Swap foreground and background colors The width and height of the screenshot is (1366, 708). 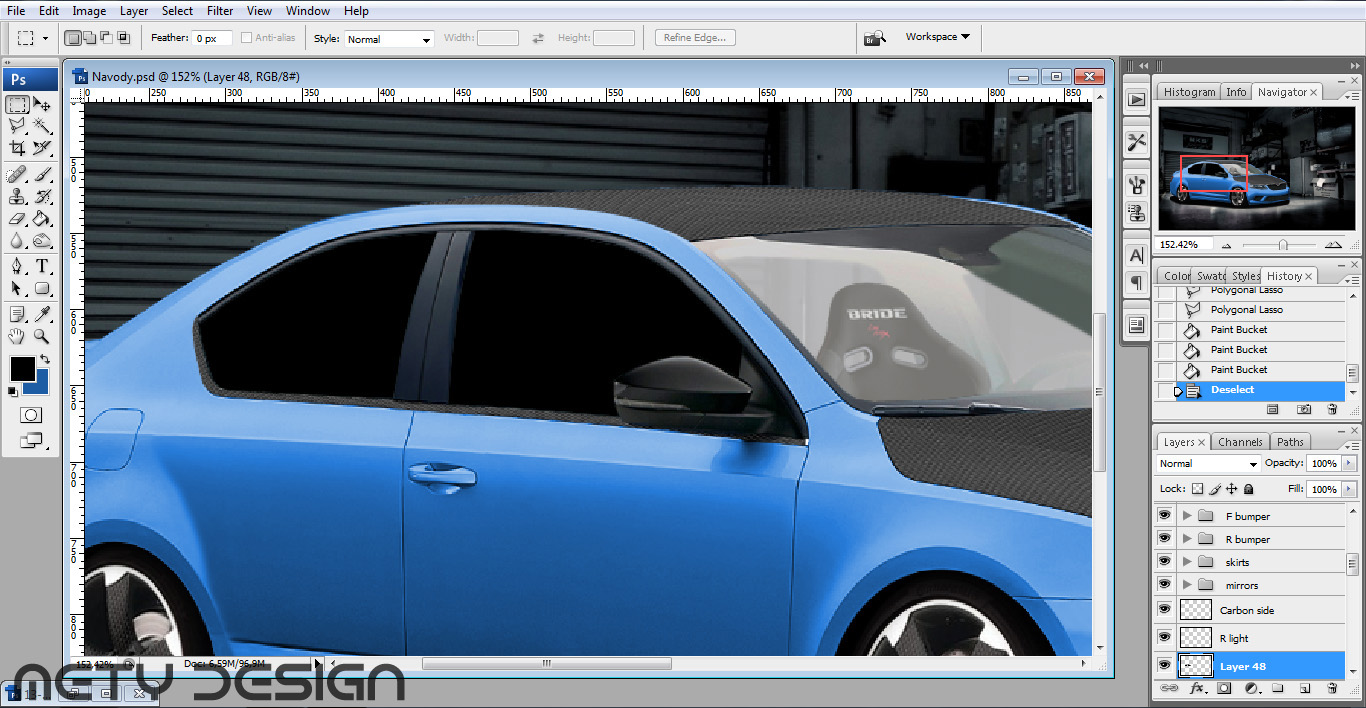click(x=44, y=359)
